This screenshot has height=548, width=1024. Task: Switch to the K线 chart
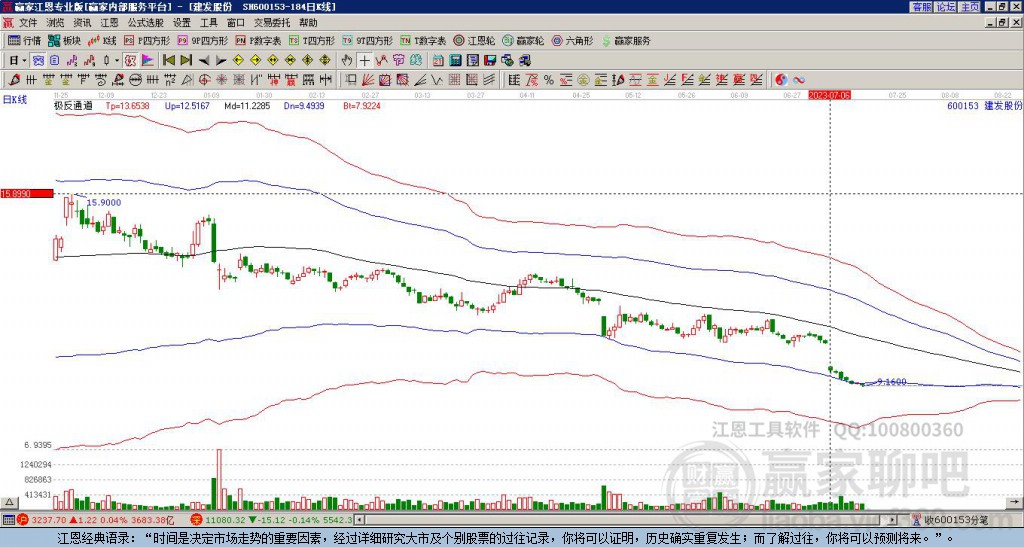(102, 40)
